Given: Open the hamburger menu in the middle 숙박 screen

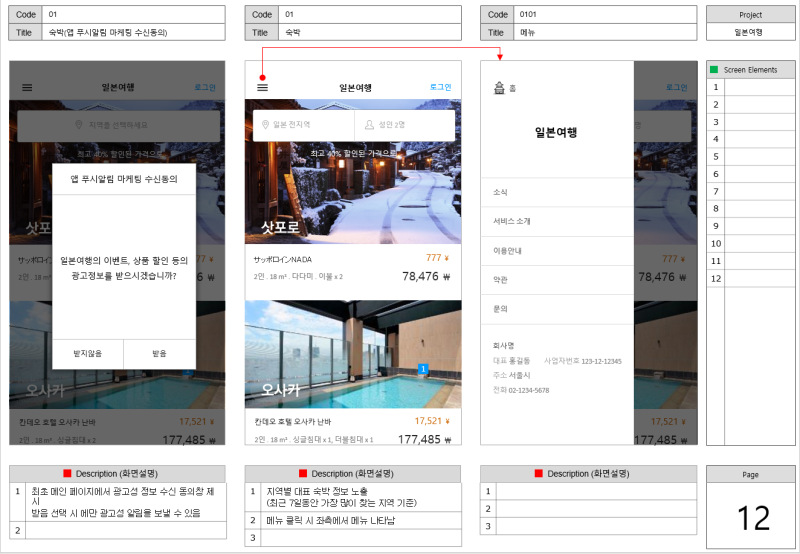Looking at the screenshot, I should tap(262, 87).
